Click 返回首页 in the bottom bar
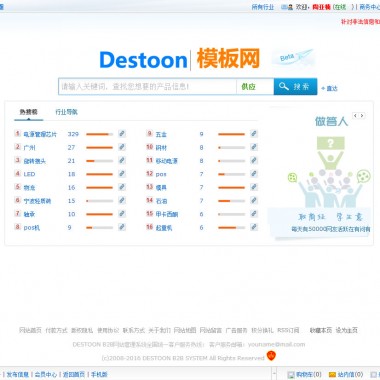The width and height of the screenshot is (380, 380). click(74, 374)
